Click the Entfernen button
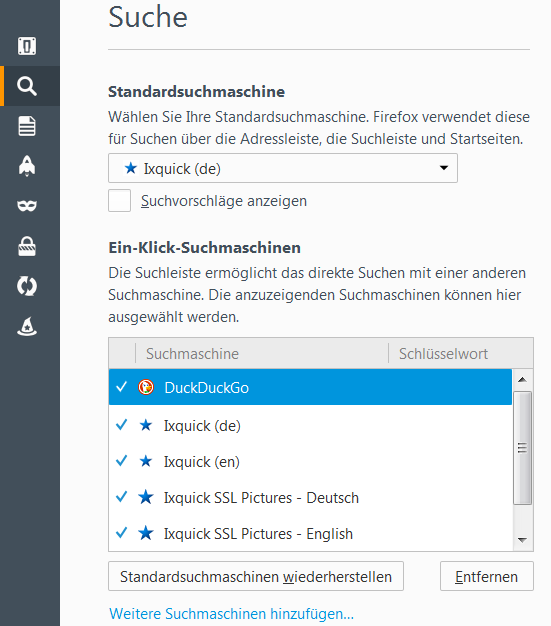The height and width of the screenshot is (626, 551). [487, 576]
